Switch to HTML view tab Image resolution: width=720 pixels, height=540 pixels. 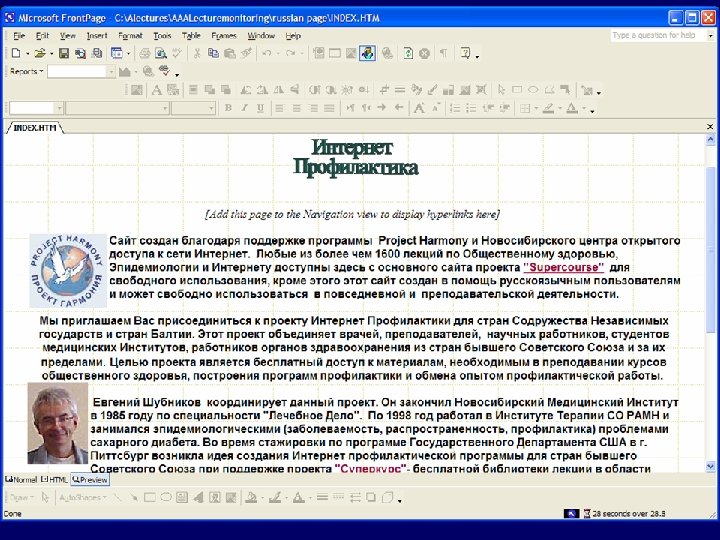click(54, 479)
